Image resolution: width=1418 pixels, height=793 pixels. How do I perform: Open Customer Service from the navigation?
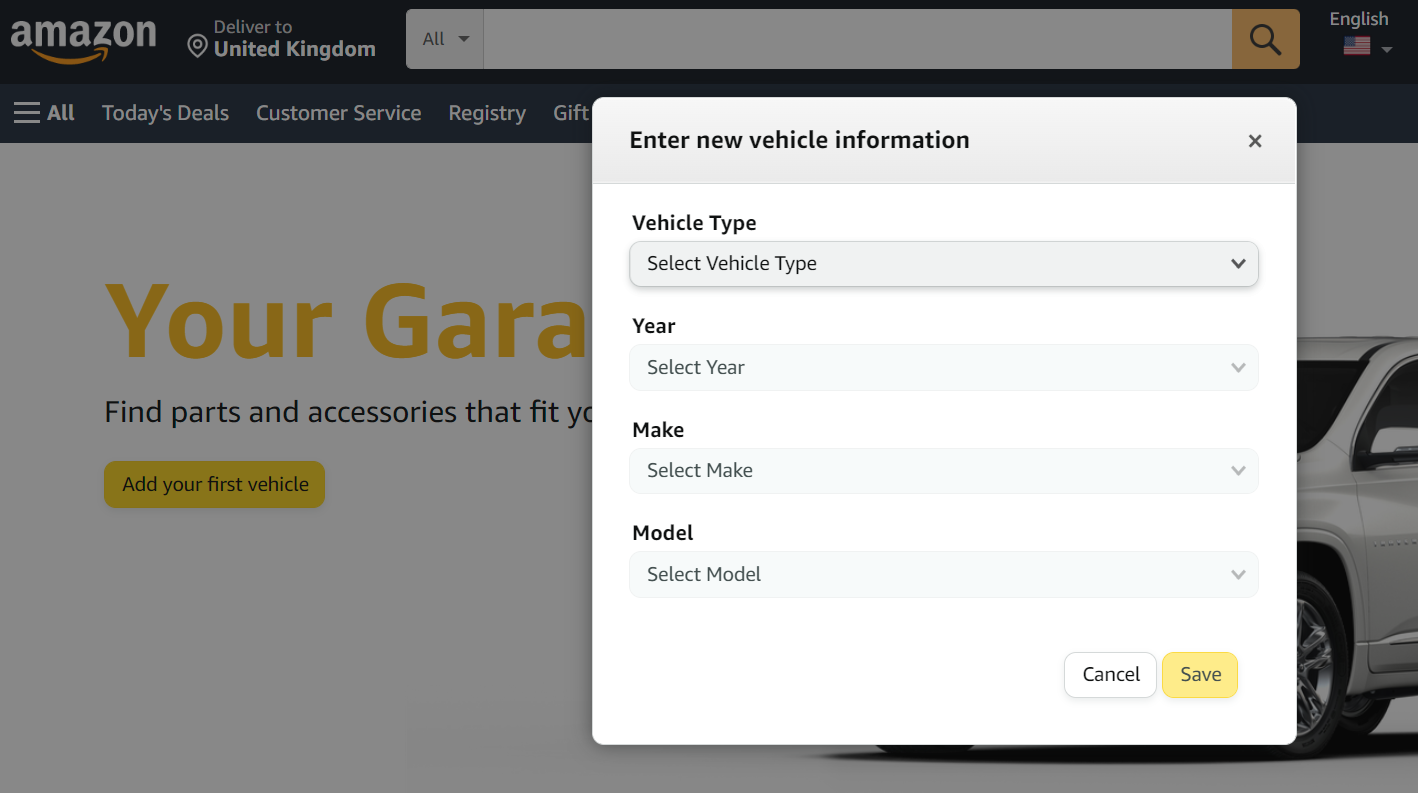pyautogui.click(x=338, y=113)
